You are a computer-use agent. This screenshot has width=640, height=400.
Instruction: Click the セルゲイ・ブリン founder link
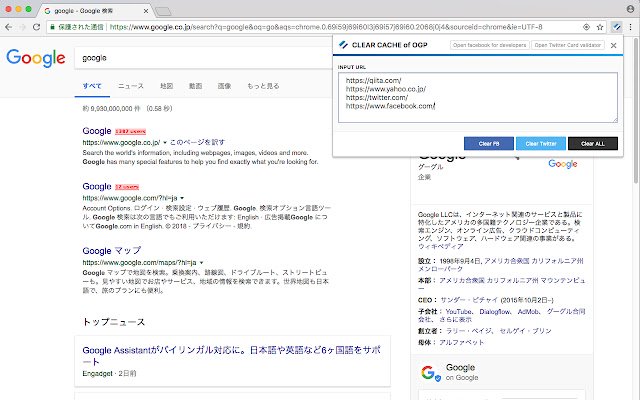525,331
